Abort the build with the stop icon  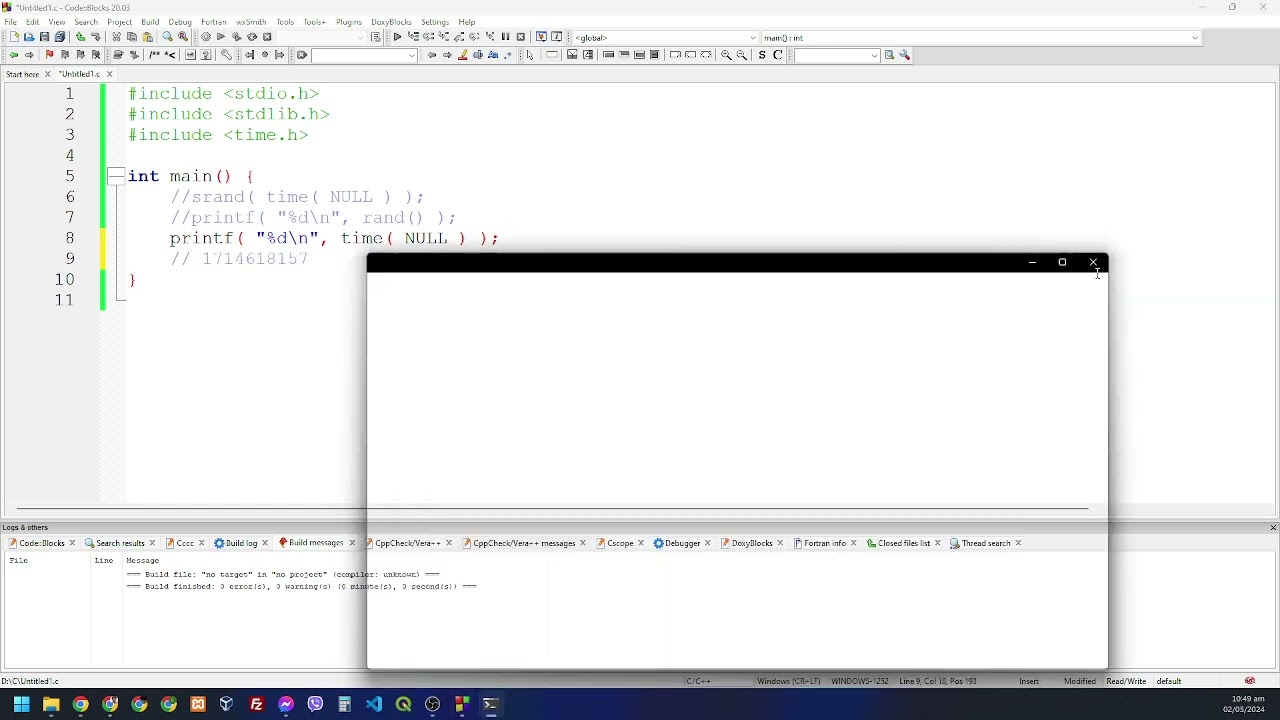(x=268, y=37)
